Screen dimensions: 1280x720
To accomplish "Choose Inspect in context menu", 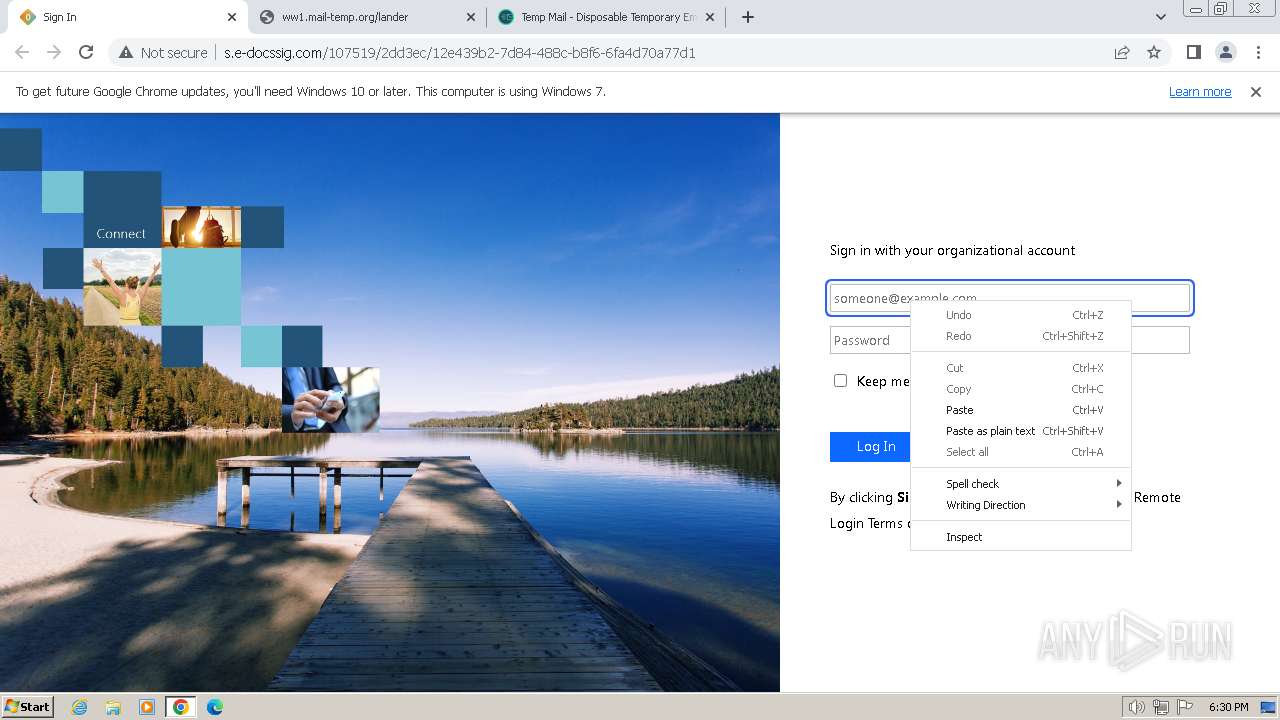I will click(1021, 537).
